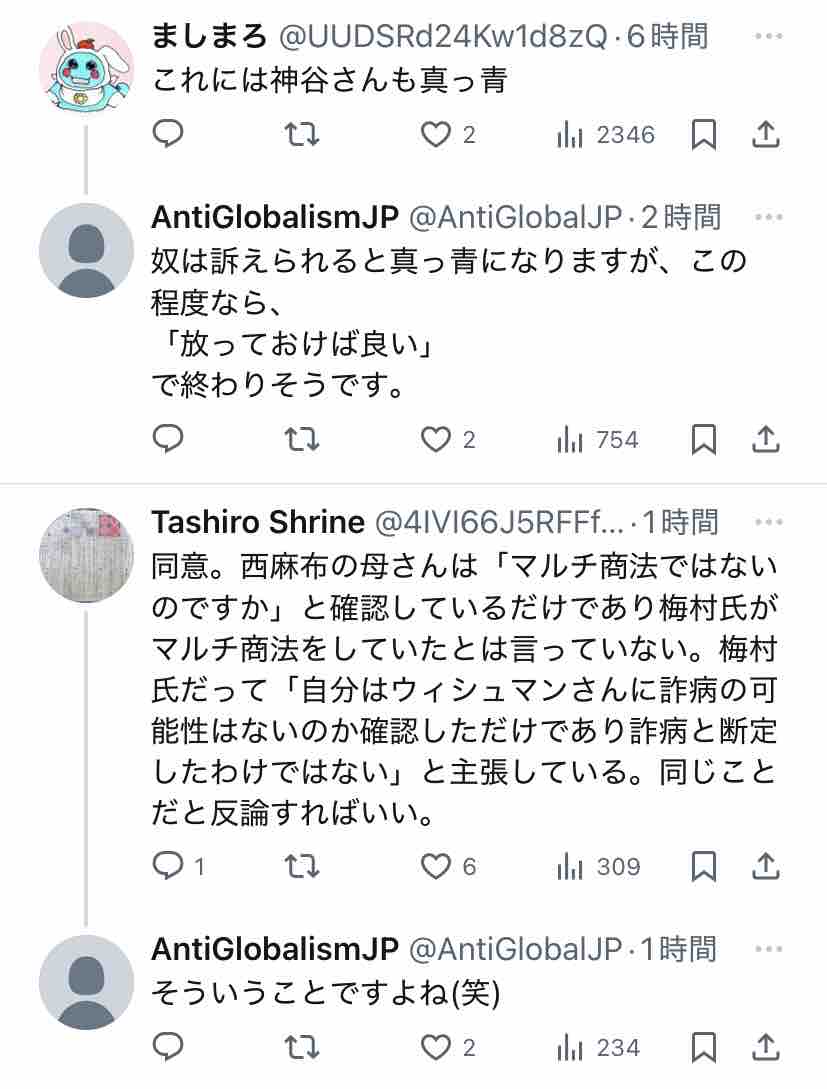
Task: View analytics showing 754 views
Action: [597, 439]
